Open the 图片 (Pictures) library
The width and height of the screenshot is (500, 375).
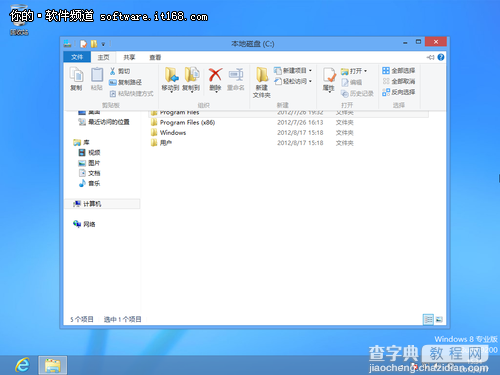click(89, 163)
